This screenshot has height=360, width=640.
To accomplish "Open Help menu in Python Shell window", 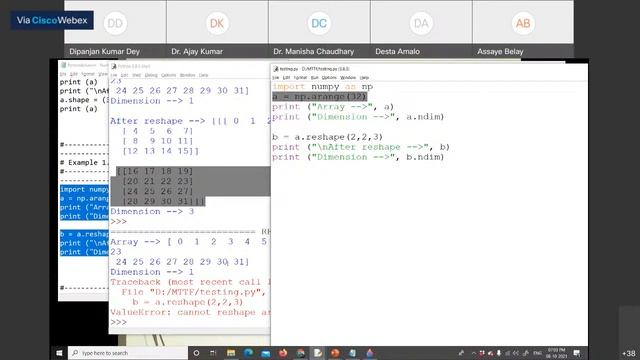I will (204, 75).
